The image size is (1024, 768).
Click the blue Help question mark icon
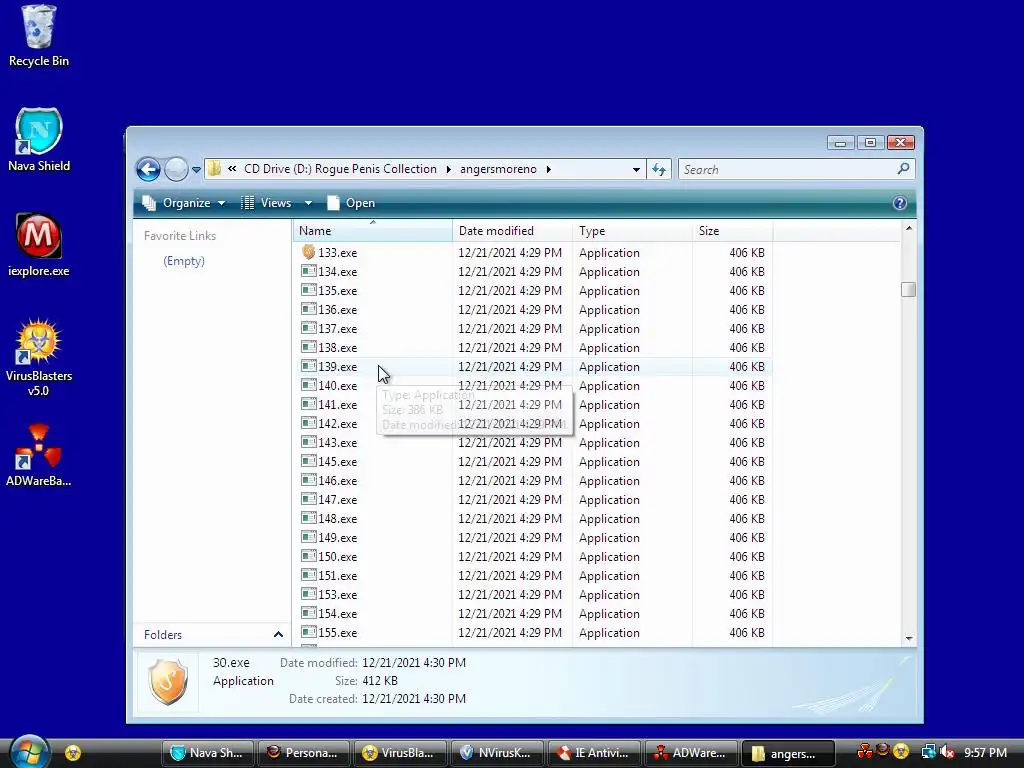click(900, 203)
